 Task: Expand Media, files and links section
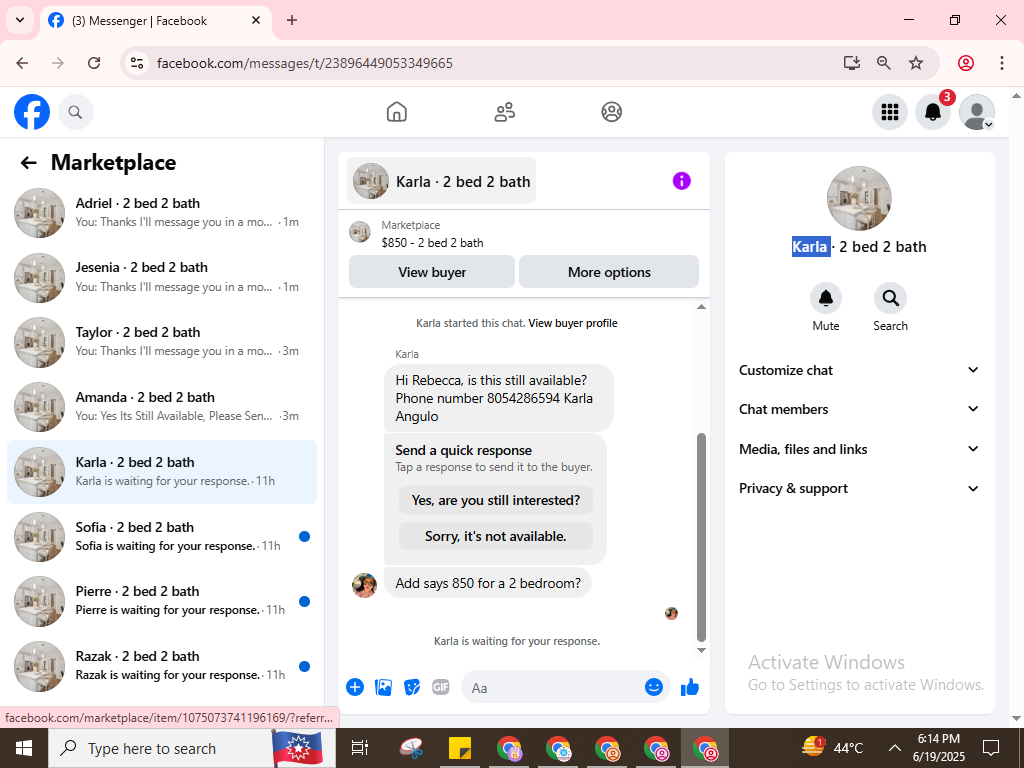tap(859, 449)
